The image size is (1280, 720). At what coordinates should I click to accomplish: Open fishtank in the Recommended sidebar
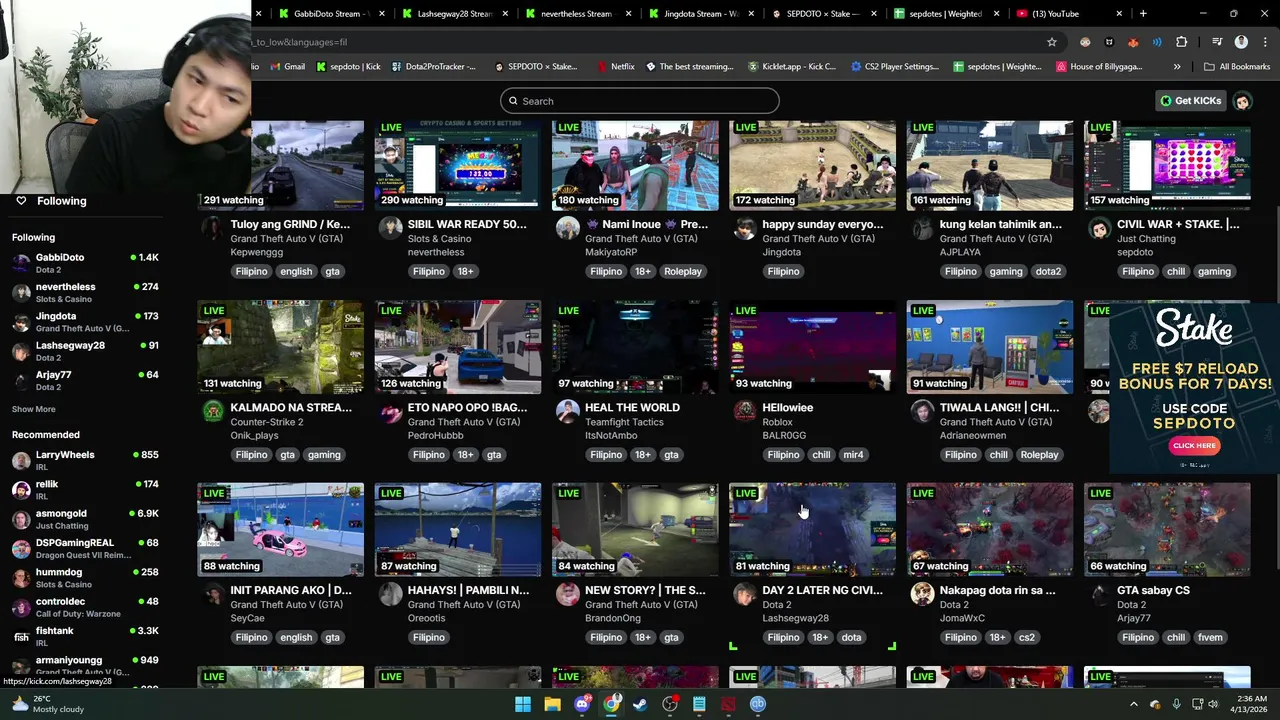point(86,636)
